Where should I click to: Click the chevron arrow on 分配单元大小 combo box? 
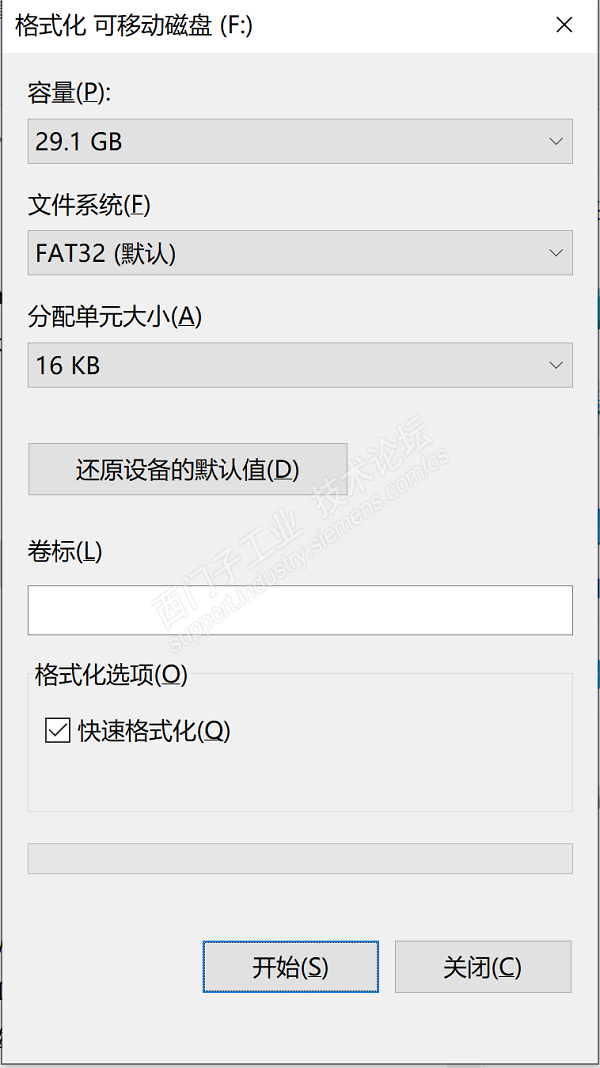[557, 365]
